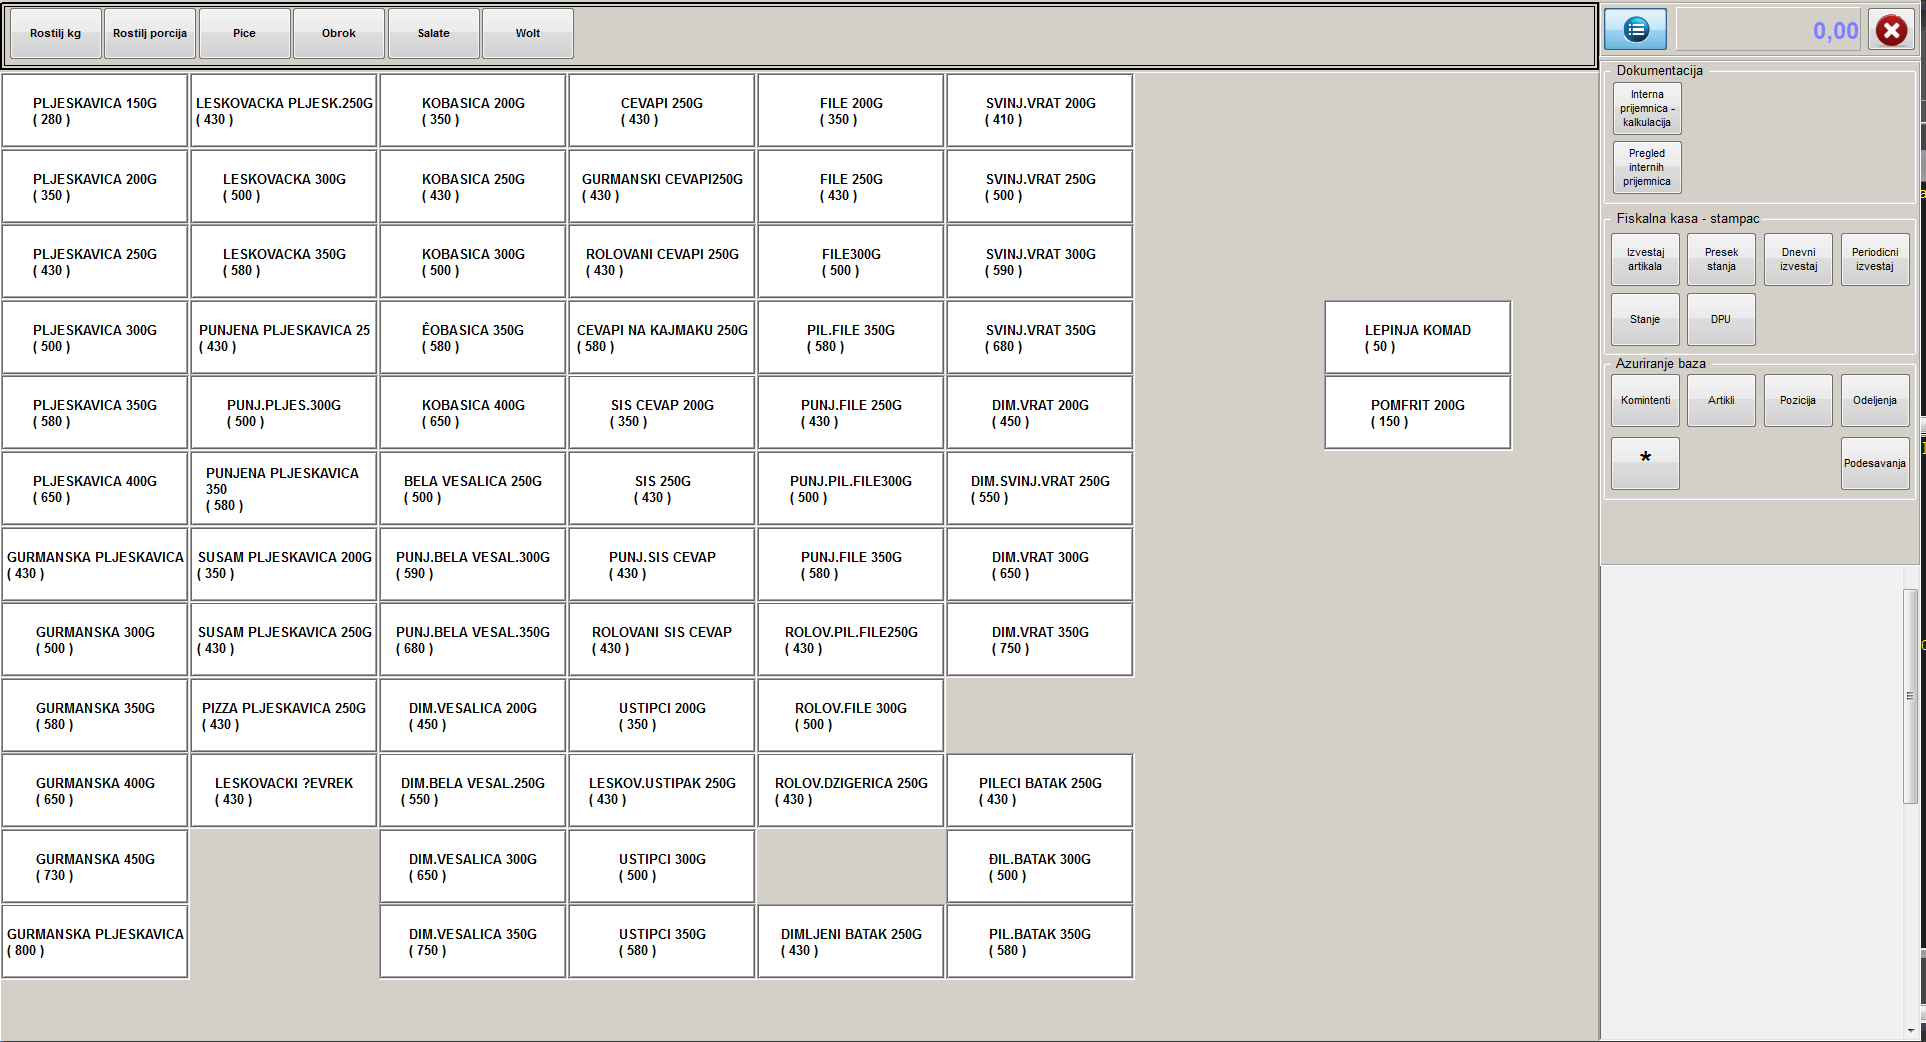
Task: Open the Rostilj kg category tab
Action: (x=55, y=33)
